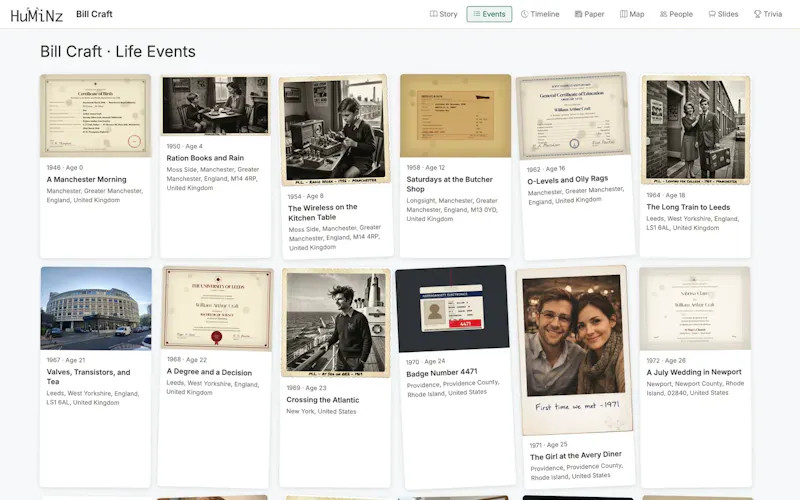The height and width of the screenshot is (500, 800).
Task: Click the title 'A Manchester Morning'
Action: point(86,180)
